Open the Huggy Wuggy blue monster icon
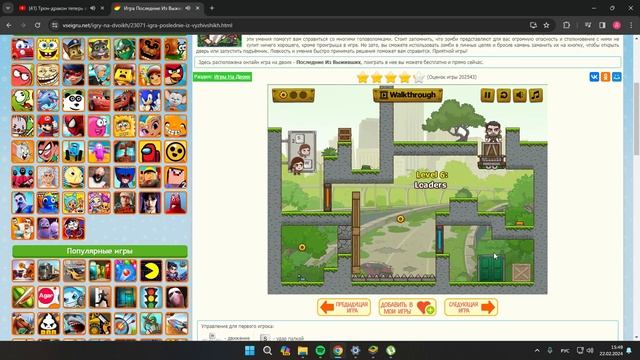The height and width of the screenshot is (360, 640). pos(124,177)
